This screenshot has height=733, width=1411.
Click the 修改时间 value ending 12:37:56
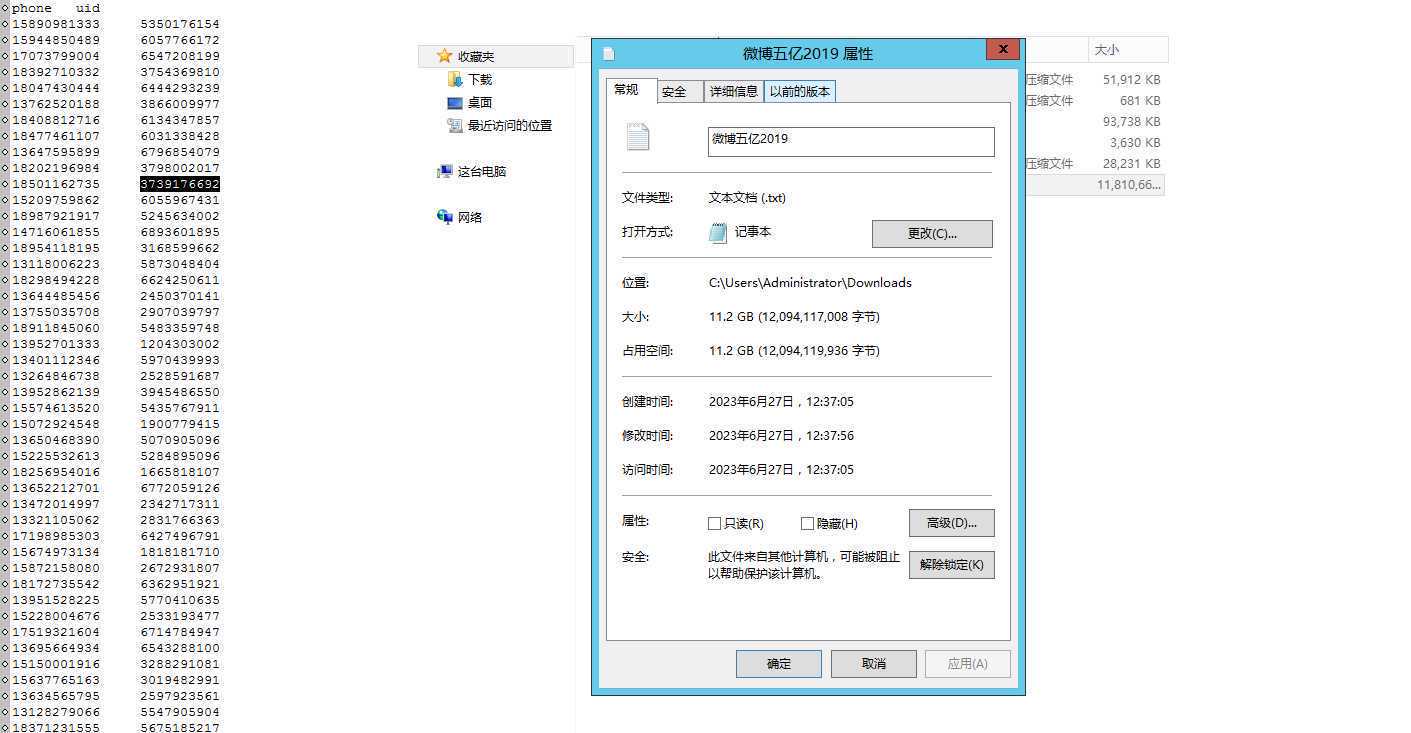pyautogui.click(x=781, y=436)
